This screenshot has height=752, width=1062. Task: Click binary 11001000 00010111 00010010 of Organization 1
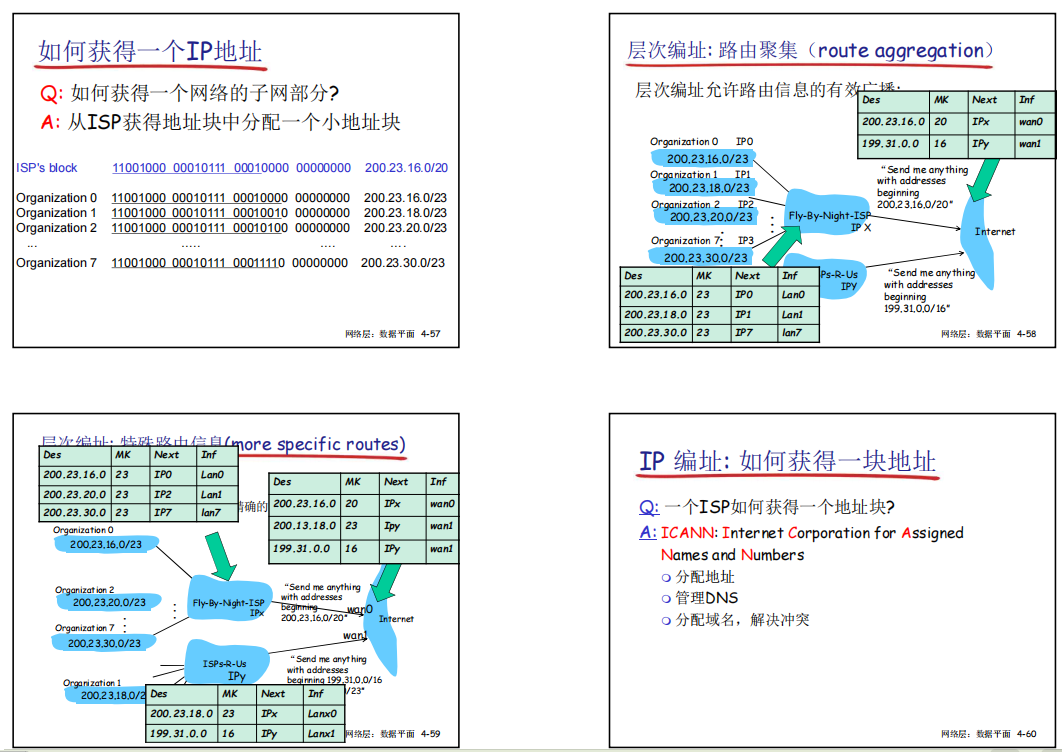tap(200, 213)
